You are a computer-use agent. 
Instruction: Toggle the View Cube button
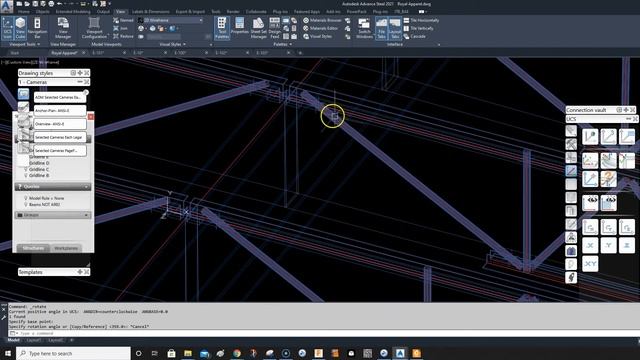click(20, 28)
